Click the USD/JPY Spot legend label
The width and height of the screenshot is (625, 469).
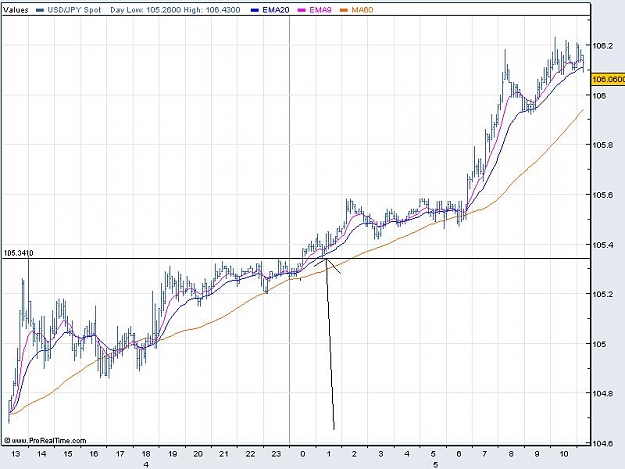tap(74, 10)
